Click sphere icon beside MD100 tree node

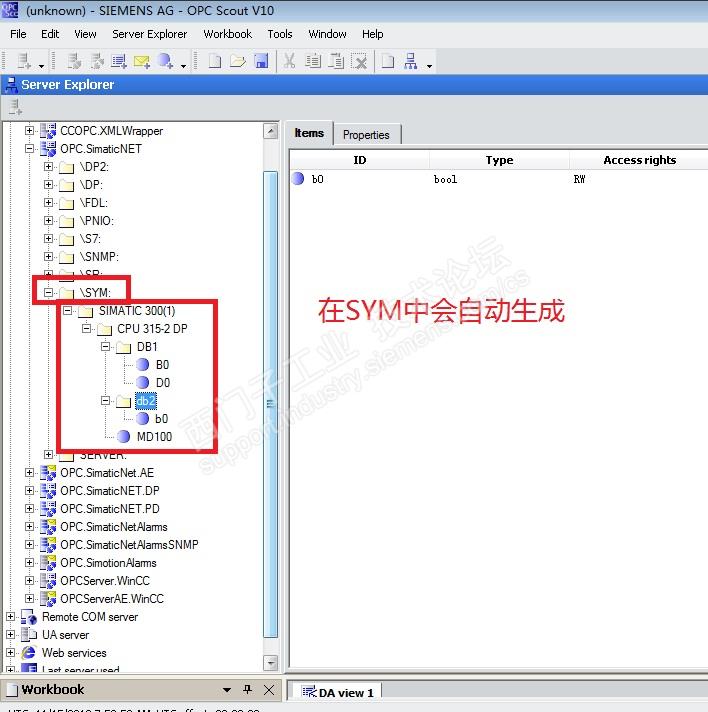(x=124, y=436)
